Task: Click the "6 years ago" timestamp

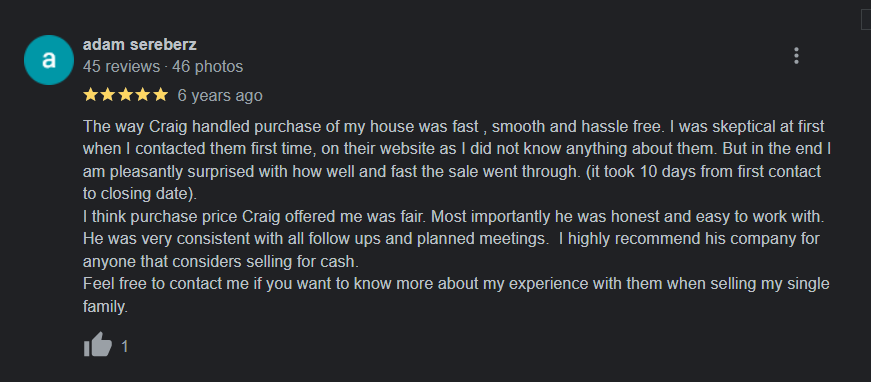Action: click(220, 96)
